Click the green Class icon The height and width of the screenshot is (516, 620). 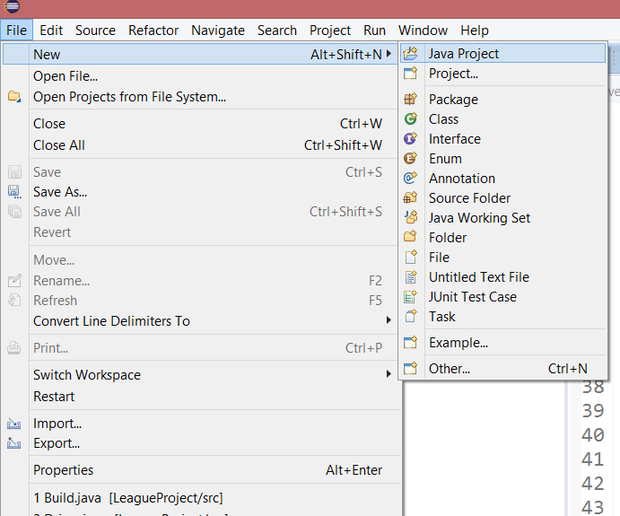coord(410,119)
